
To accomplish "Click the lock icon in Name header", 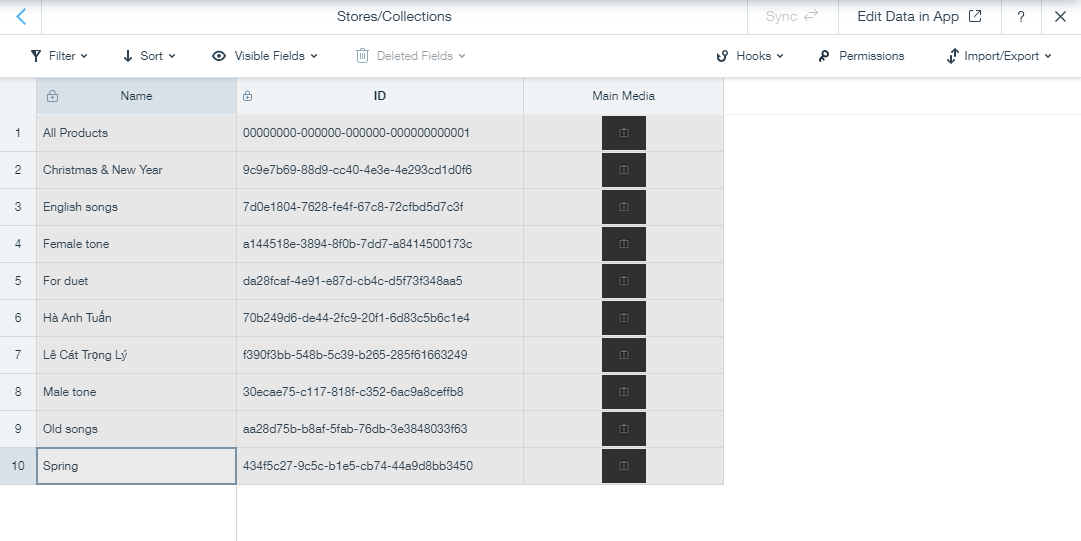I will click(52, 96).
